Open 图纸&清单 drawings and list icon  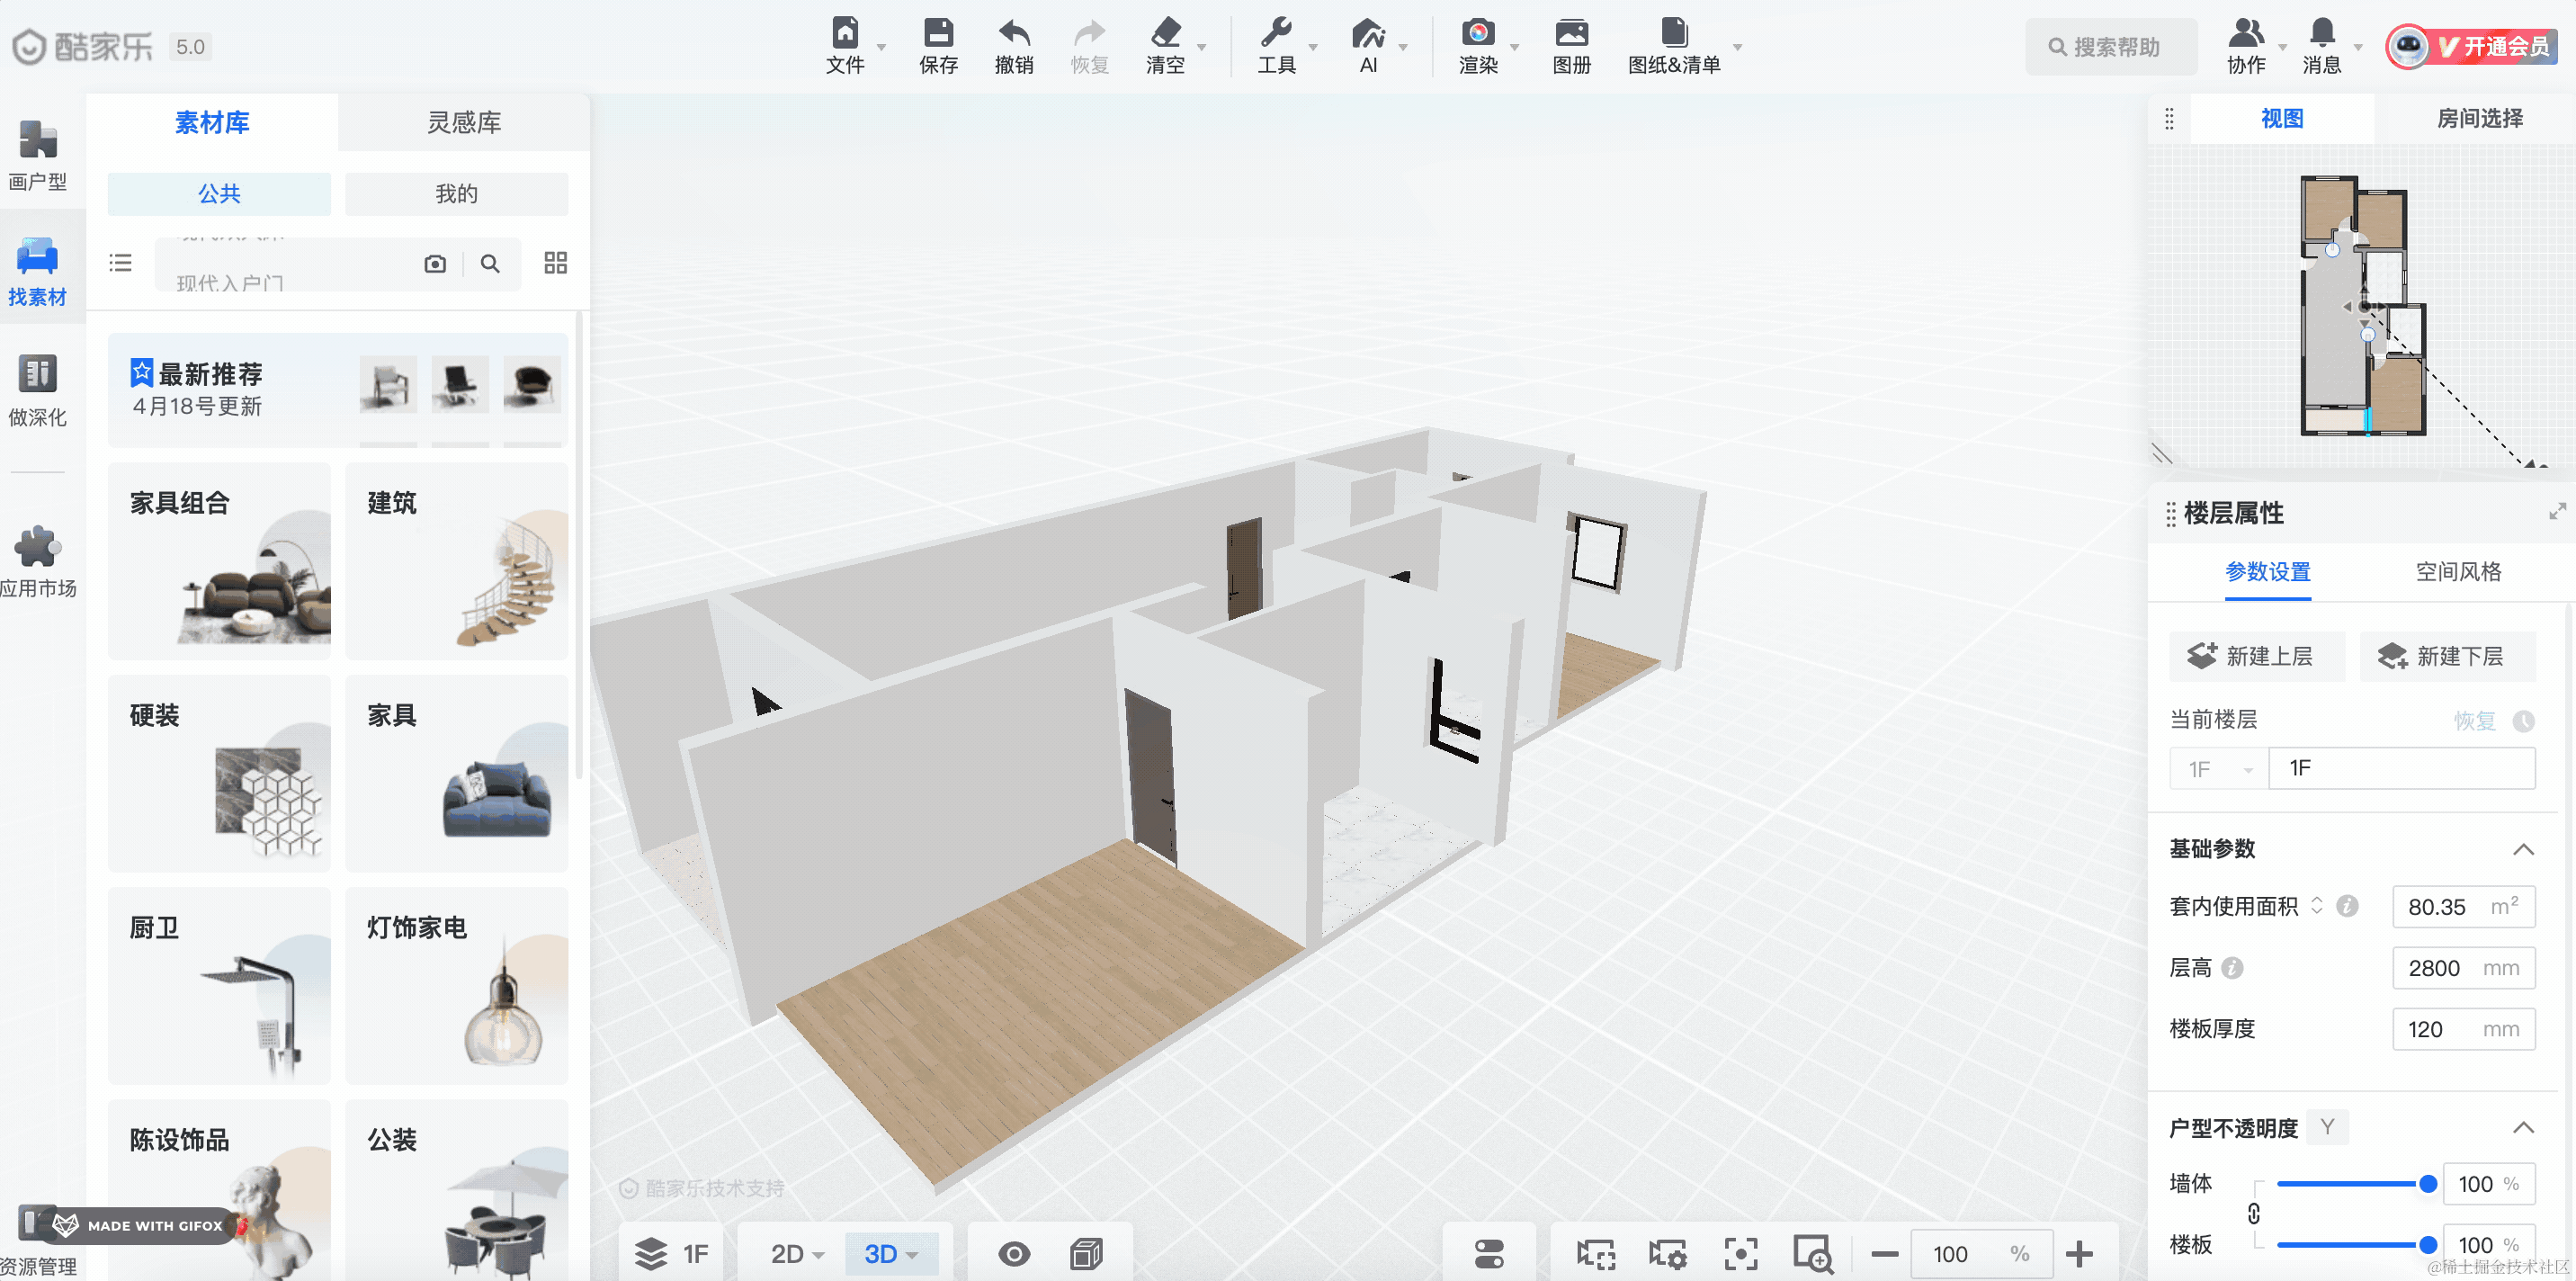point(1674,33)
